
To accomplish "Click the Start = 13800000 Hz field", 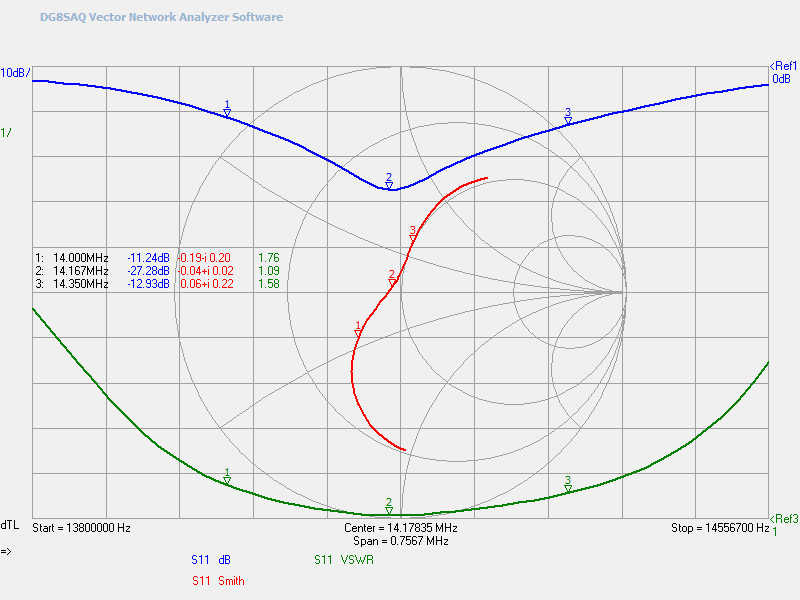I will [81, 527].
